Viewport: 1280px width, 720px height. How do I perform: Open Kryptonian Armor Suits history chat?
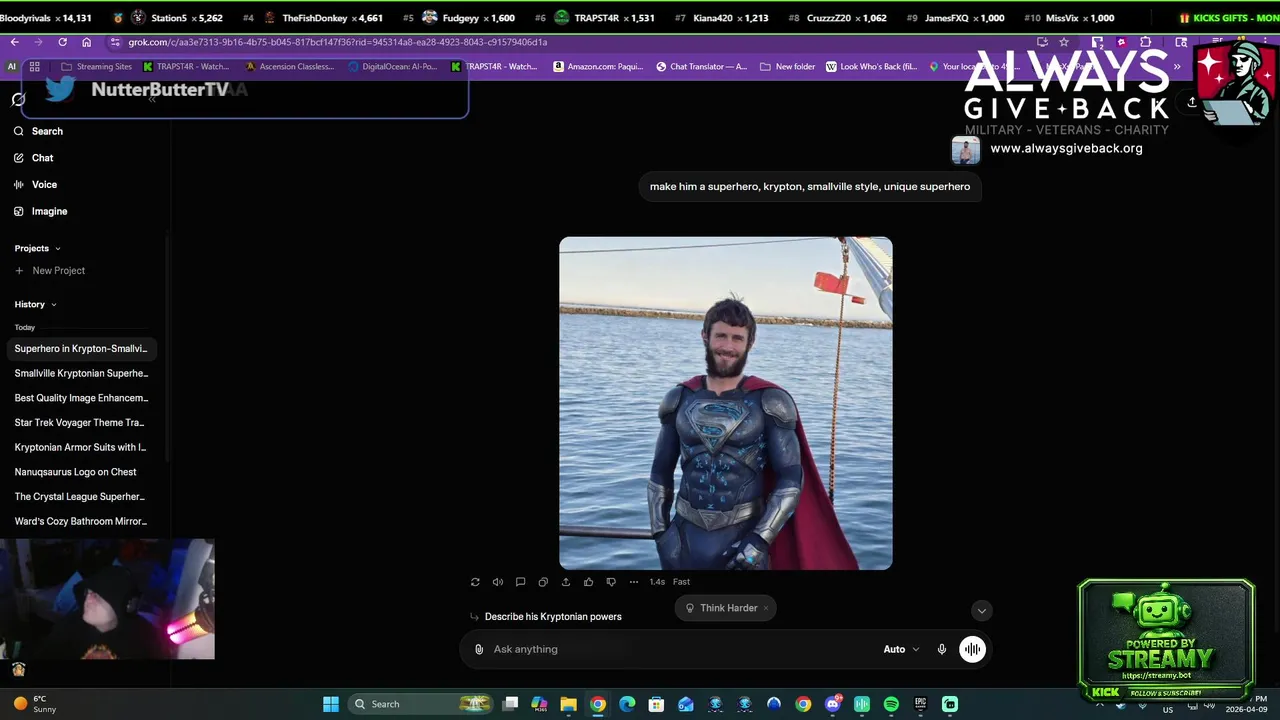(81, 447)
